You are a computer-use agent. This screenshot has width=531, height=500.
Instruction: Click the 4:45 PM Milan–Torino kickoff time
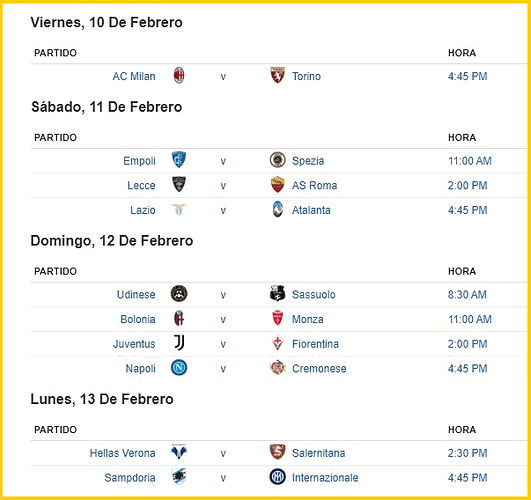467,76
